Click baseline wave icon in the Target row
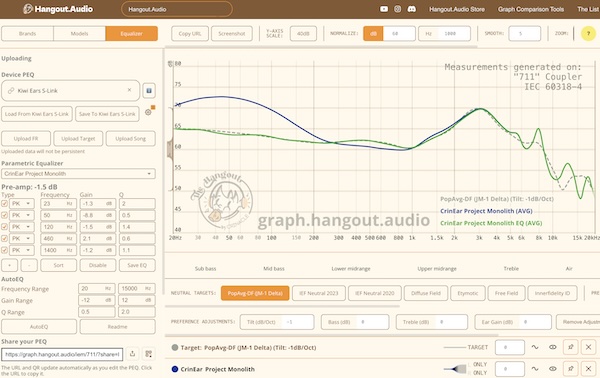Image resolution: width=600 pixels, height=378 pixels. (535, 347)
